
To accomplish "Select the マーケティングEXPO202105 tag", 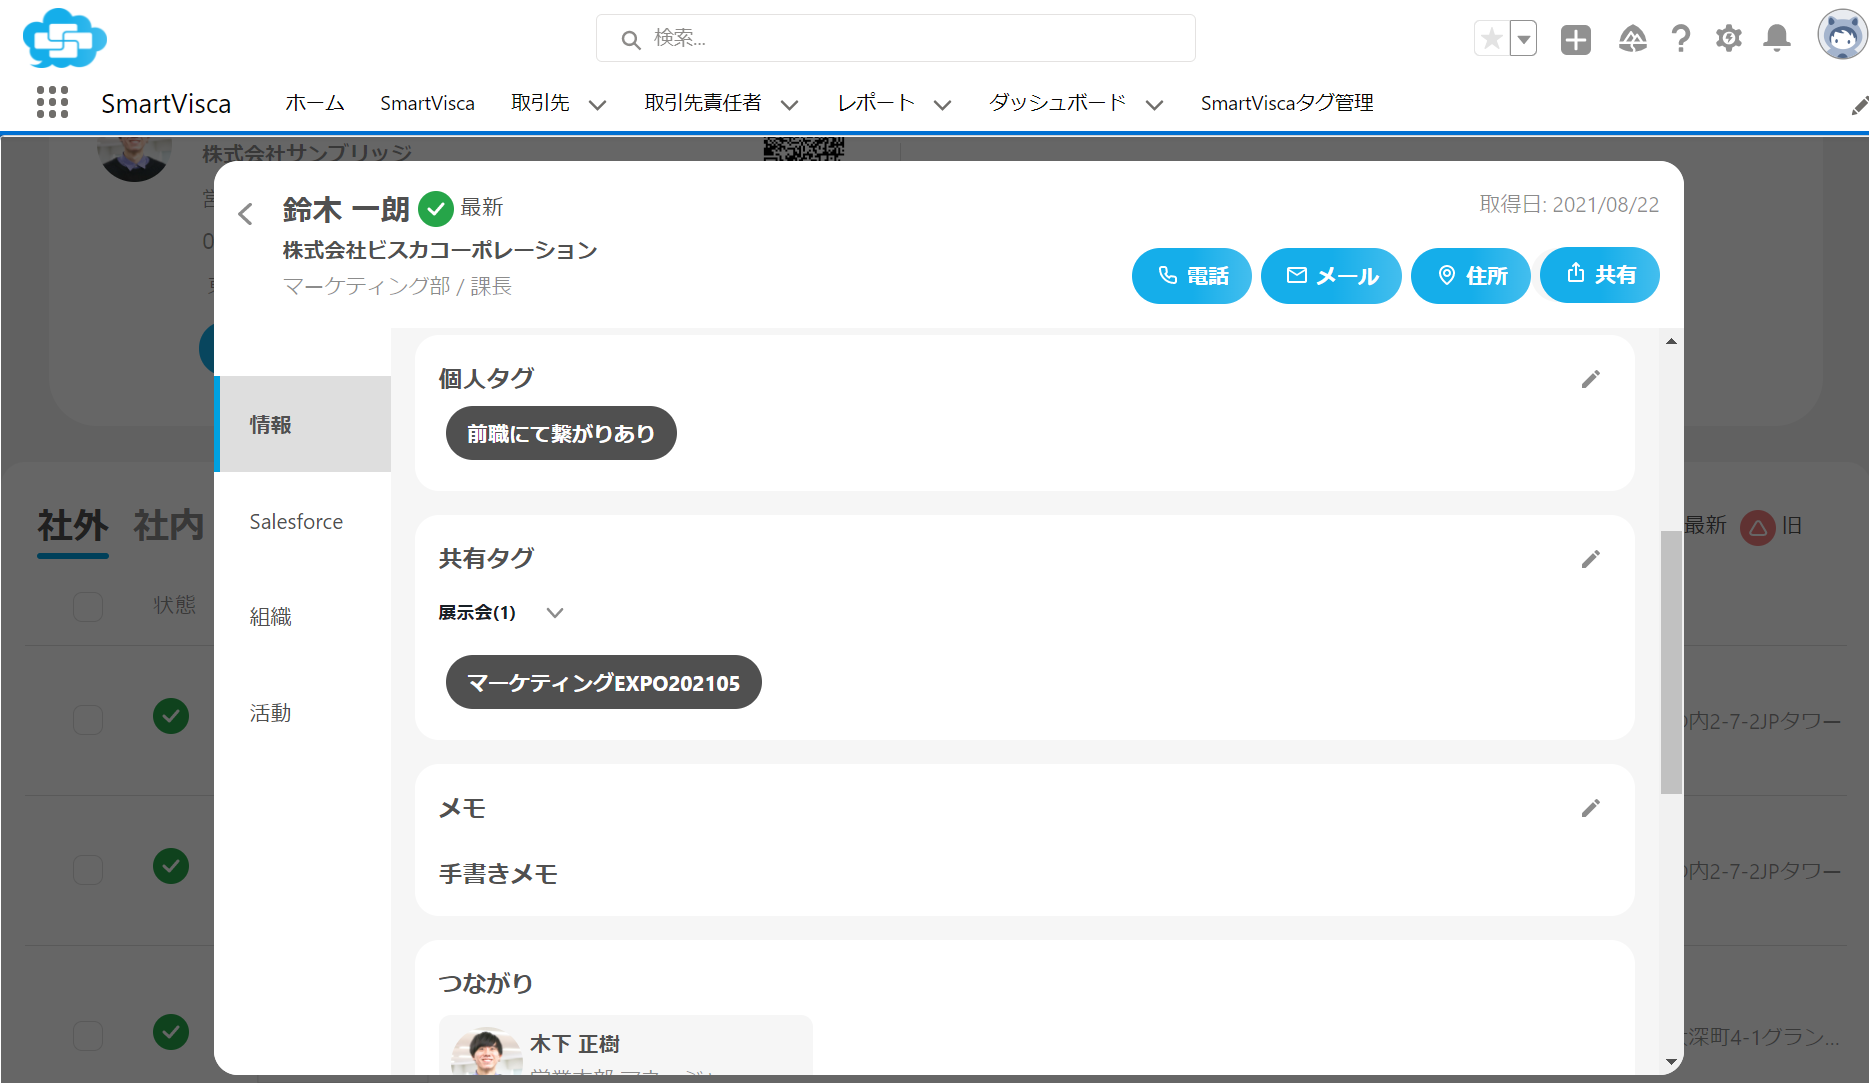I will [604, 682].
